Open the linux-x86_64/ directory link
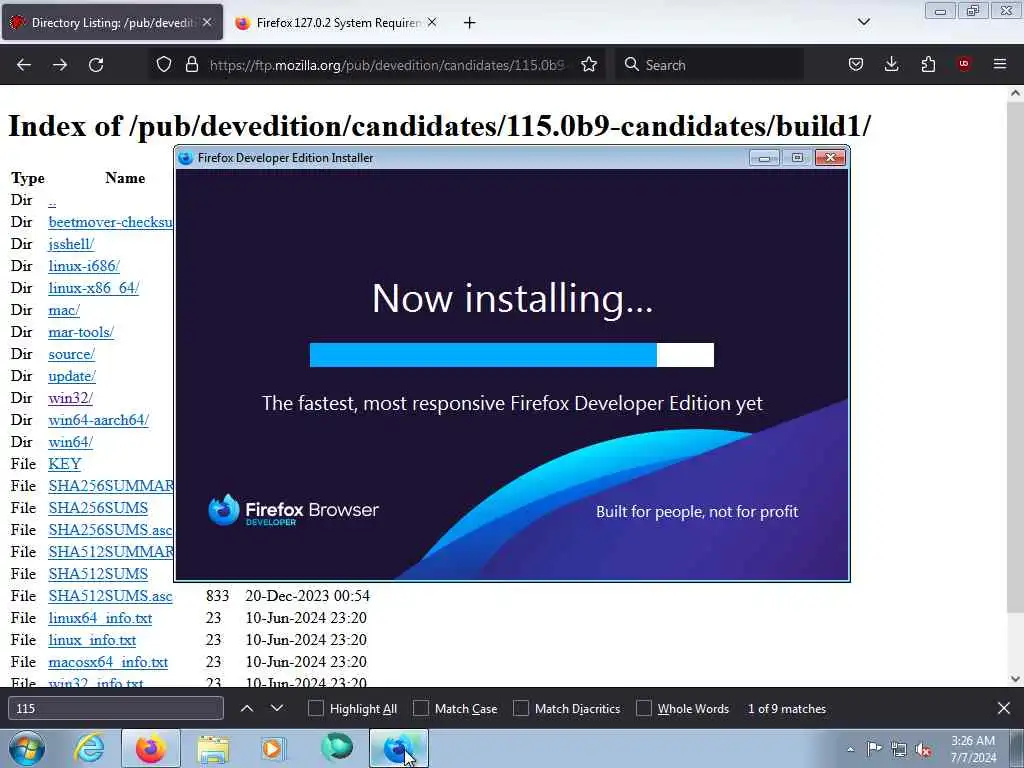 pyautogui.click(x=93, y=288)
